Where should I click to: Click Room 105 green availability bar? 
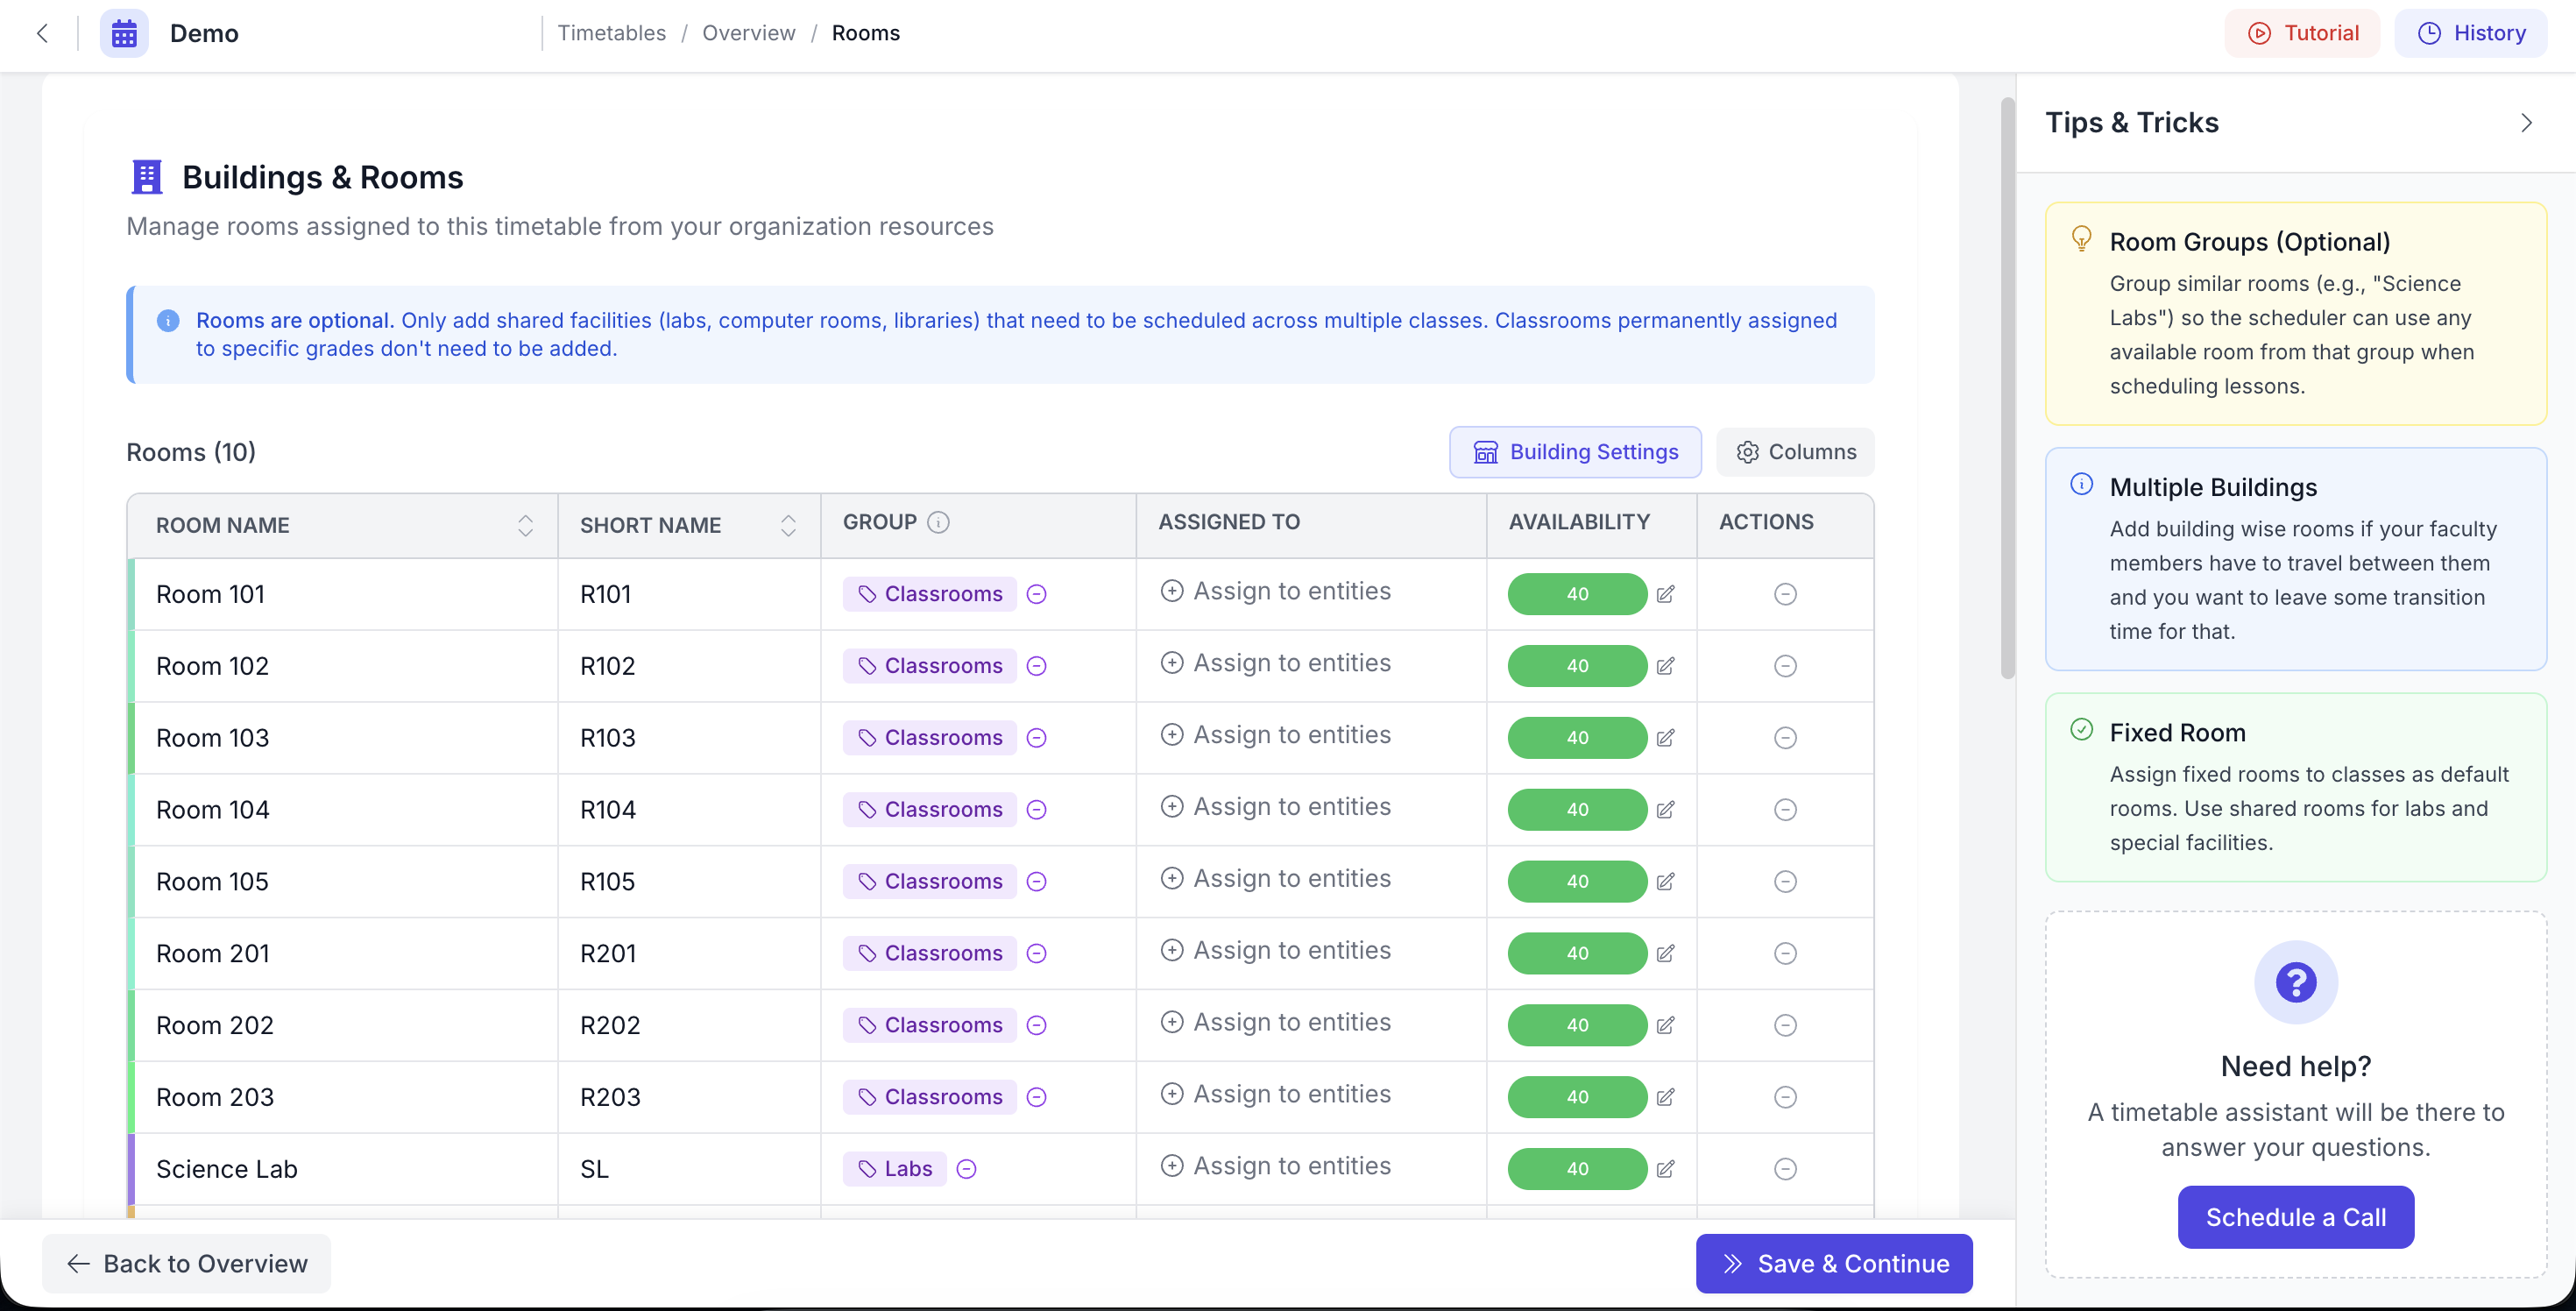1577,881
